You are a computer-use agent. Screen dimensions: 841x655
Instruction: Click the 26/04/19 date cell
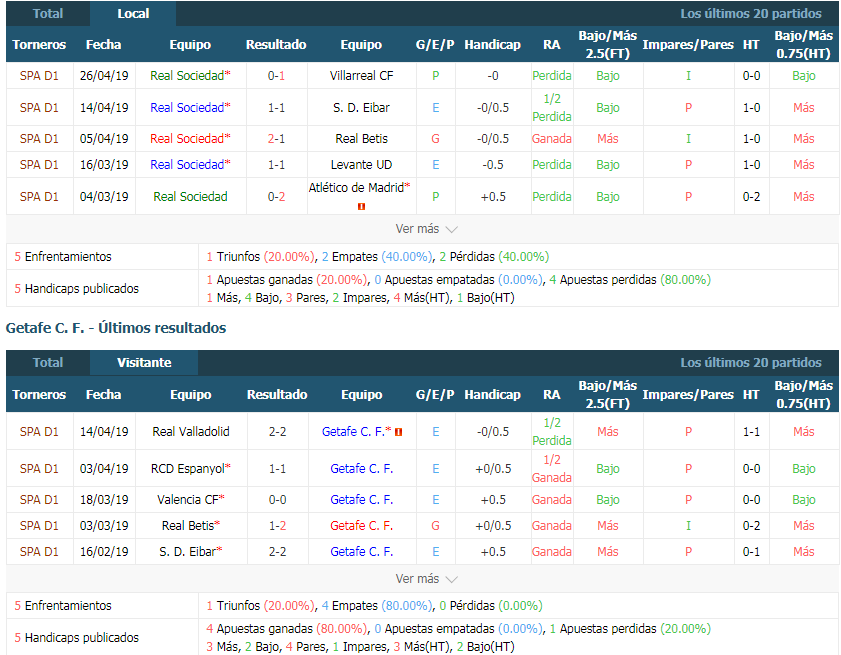[104, 76]
